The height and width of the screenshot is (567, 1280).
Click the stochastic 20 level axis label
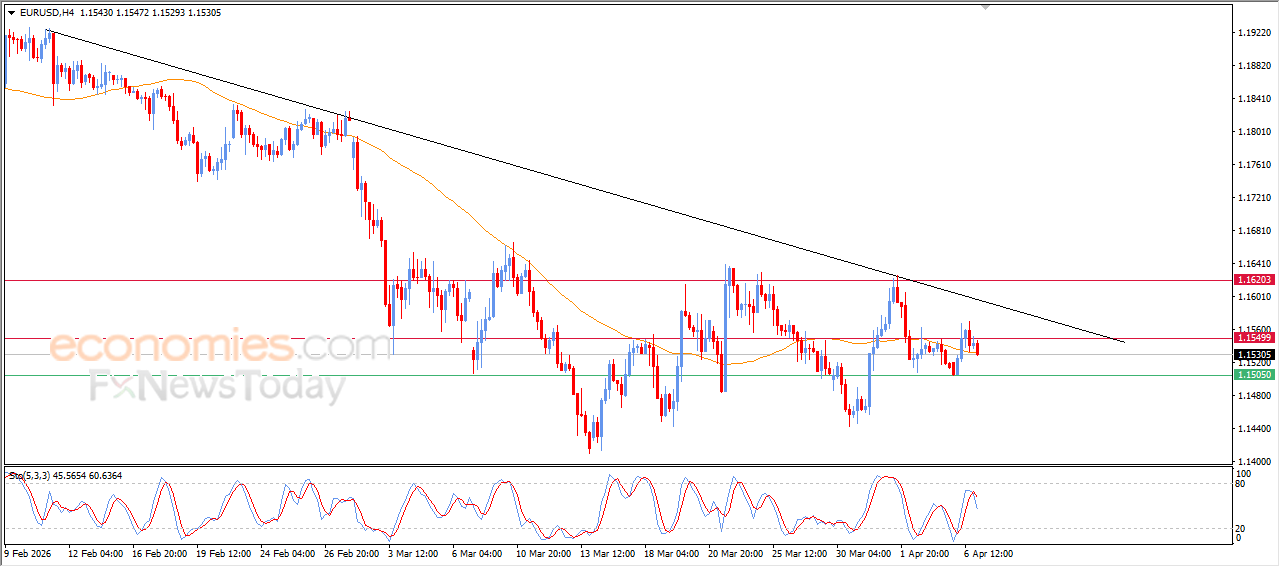(1243, 528)
